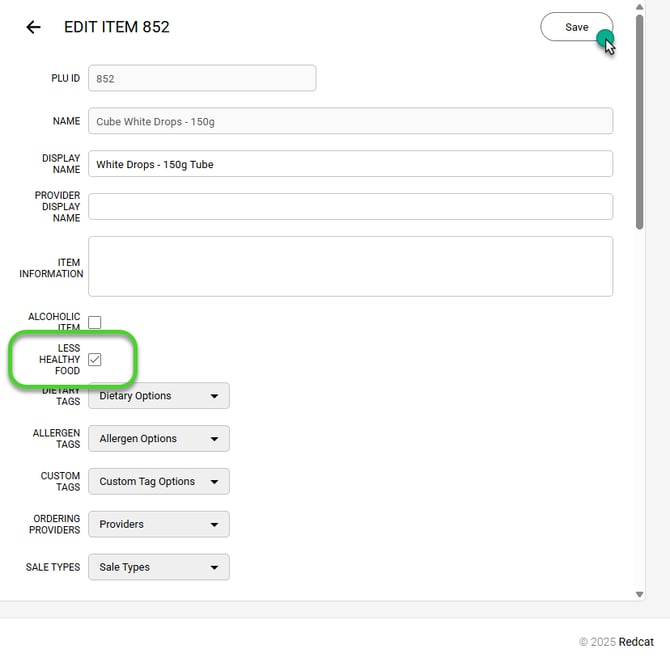Expand the Allergen Options dropdown
This screenshot has width=670, height=666.
tap(159, 439)
